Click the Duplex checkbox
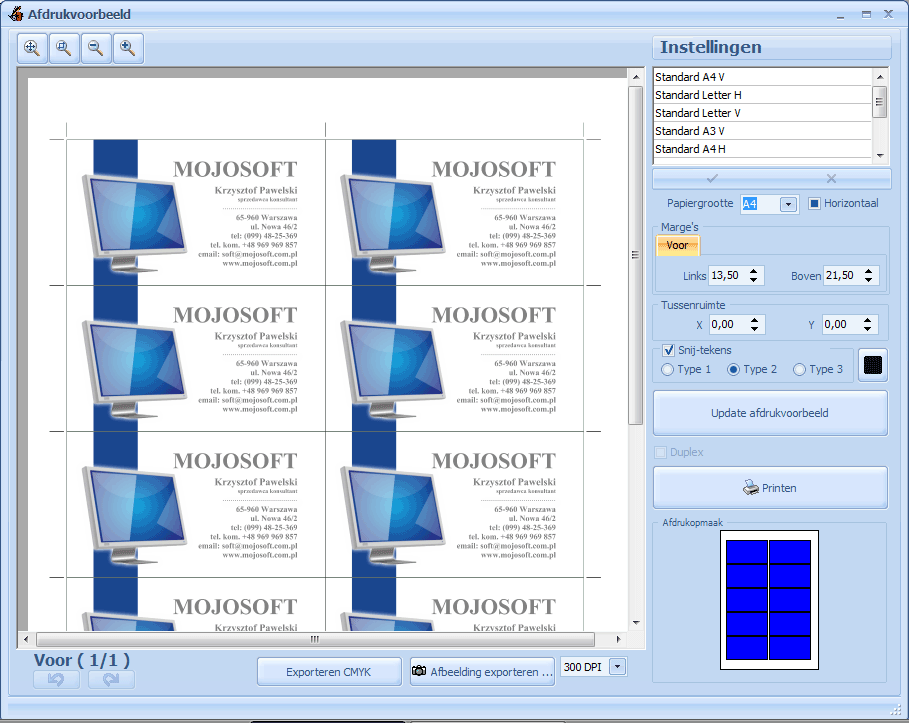 [x=660, y=452]
